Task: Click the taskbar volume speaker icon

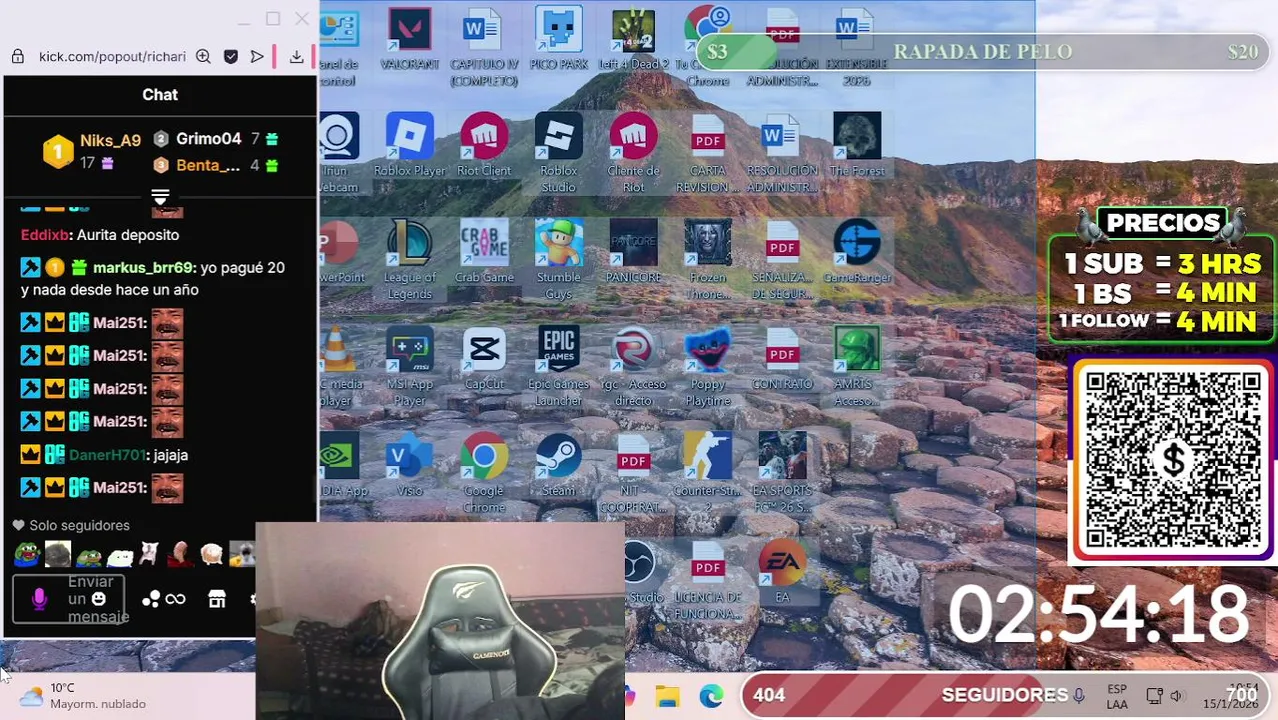Action: click(1176, 696)
